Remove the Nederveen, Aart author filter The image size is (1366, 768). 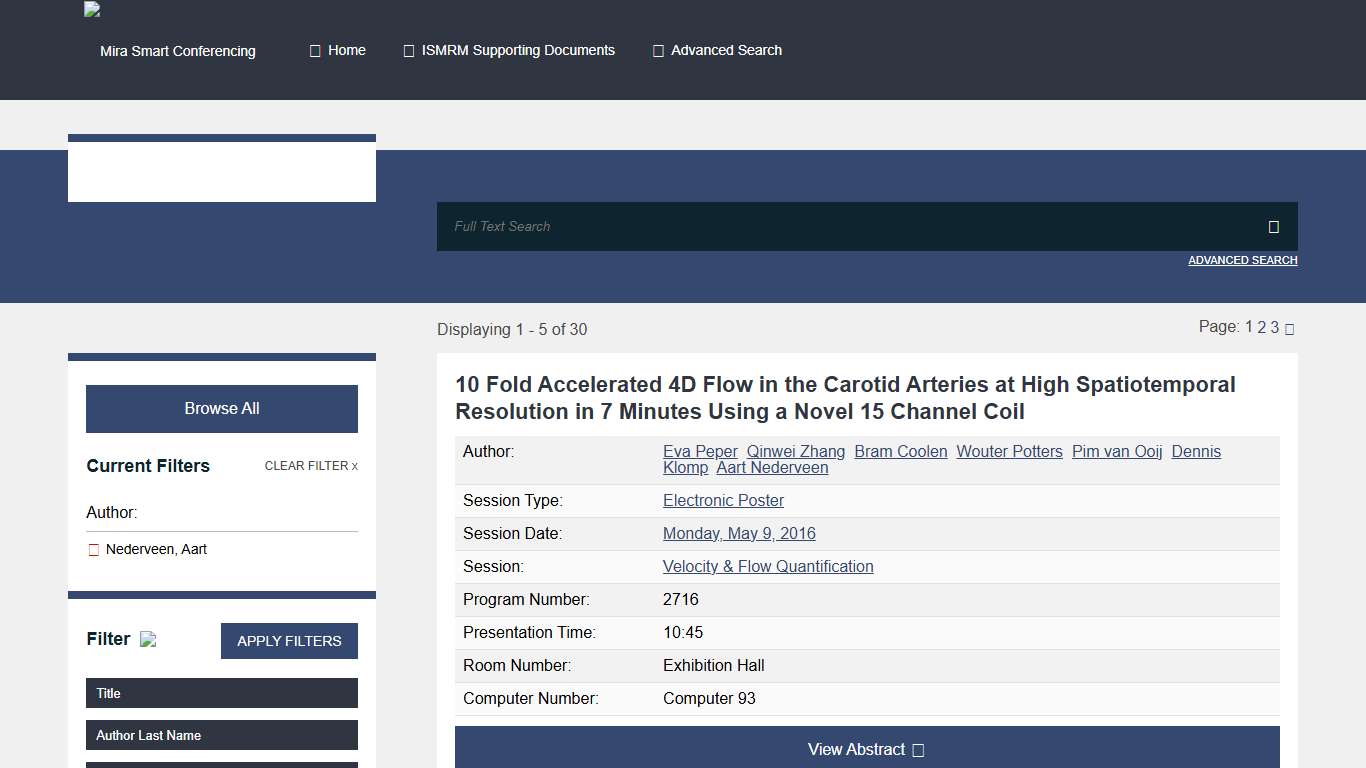[x=94, y=550]
